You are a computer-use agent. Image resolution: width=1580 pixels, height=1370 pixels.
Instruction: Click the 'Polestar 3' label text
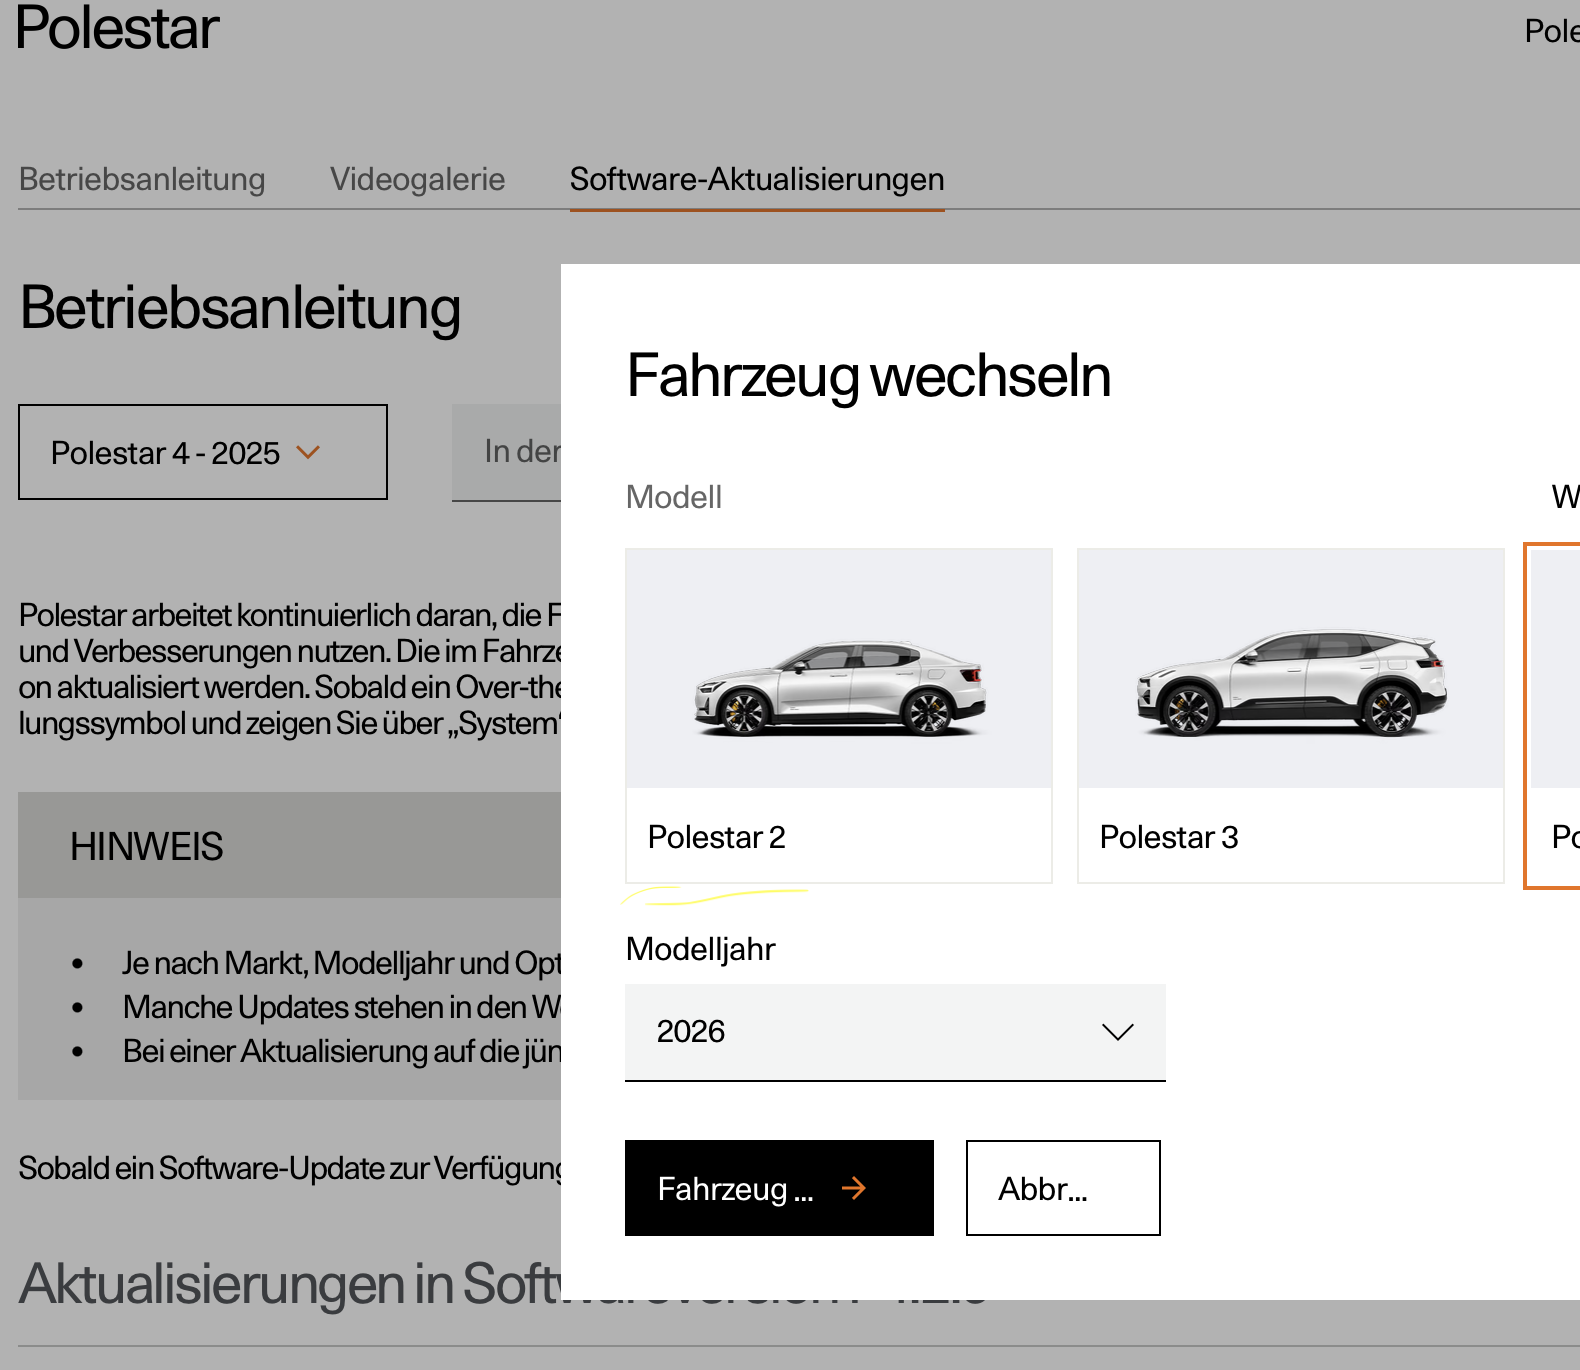click(1169, 837)
